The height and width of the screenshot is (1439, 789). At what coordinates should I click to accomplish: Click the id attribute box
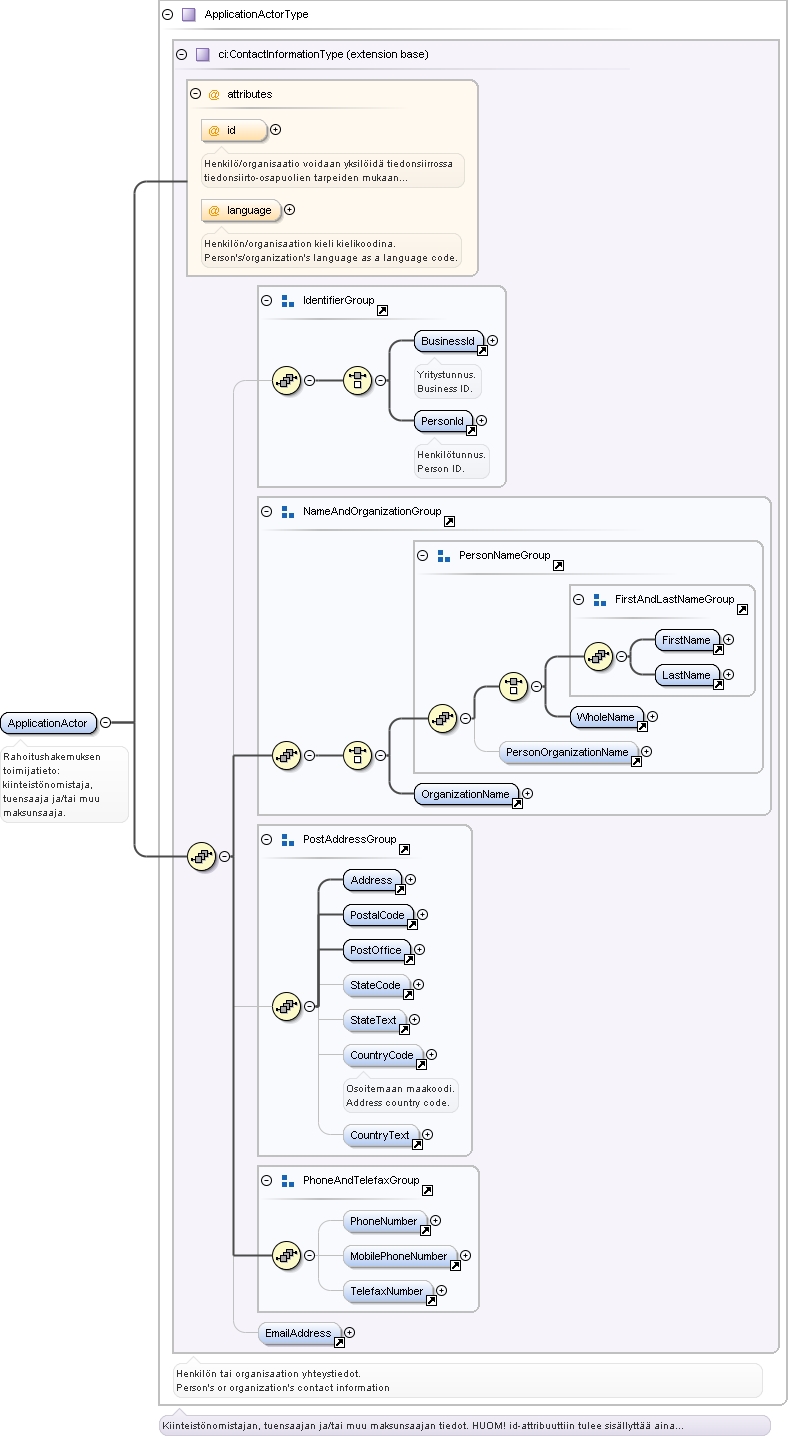point(234,130)
